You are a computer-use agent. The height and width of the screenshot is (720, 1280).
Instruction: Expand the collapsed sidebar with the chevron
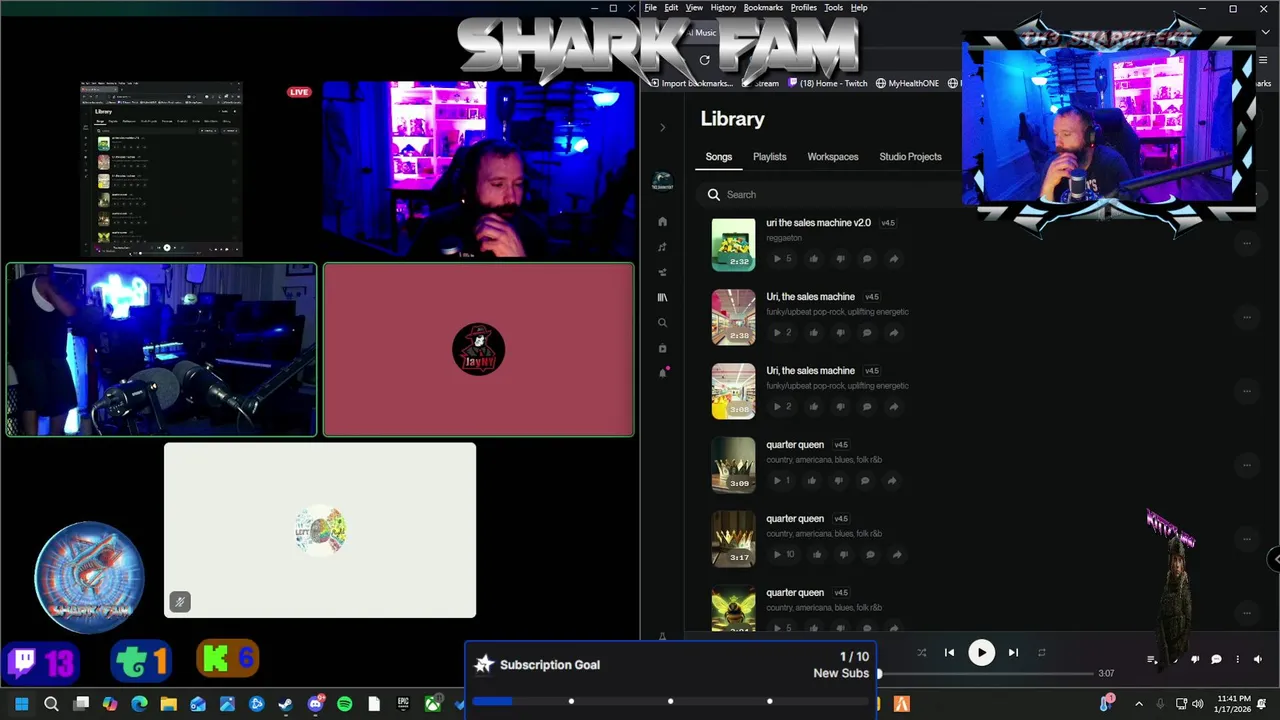(x=662, y=127)
